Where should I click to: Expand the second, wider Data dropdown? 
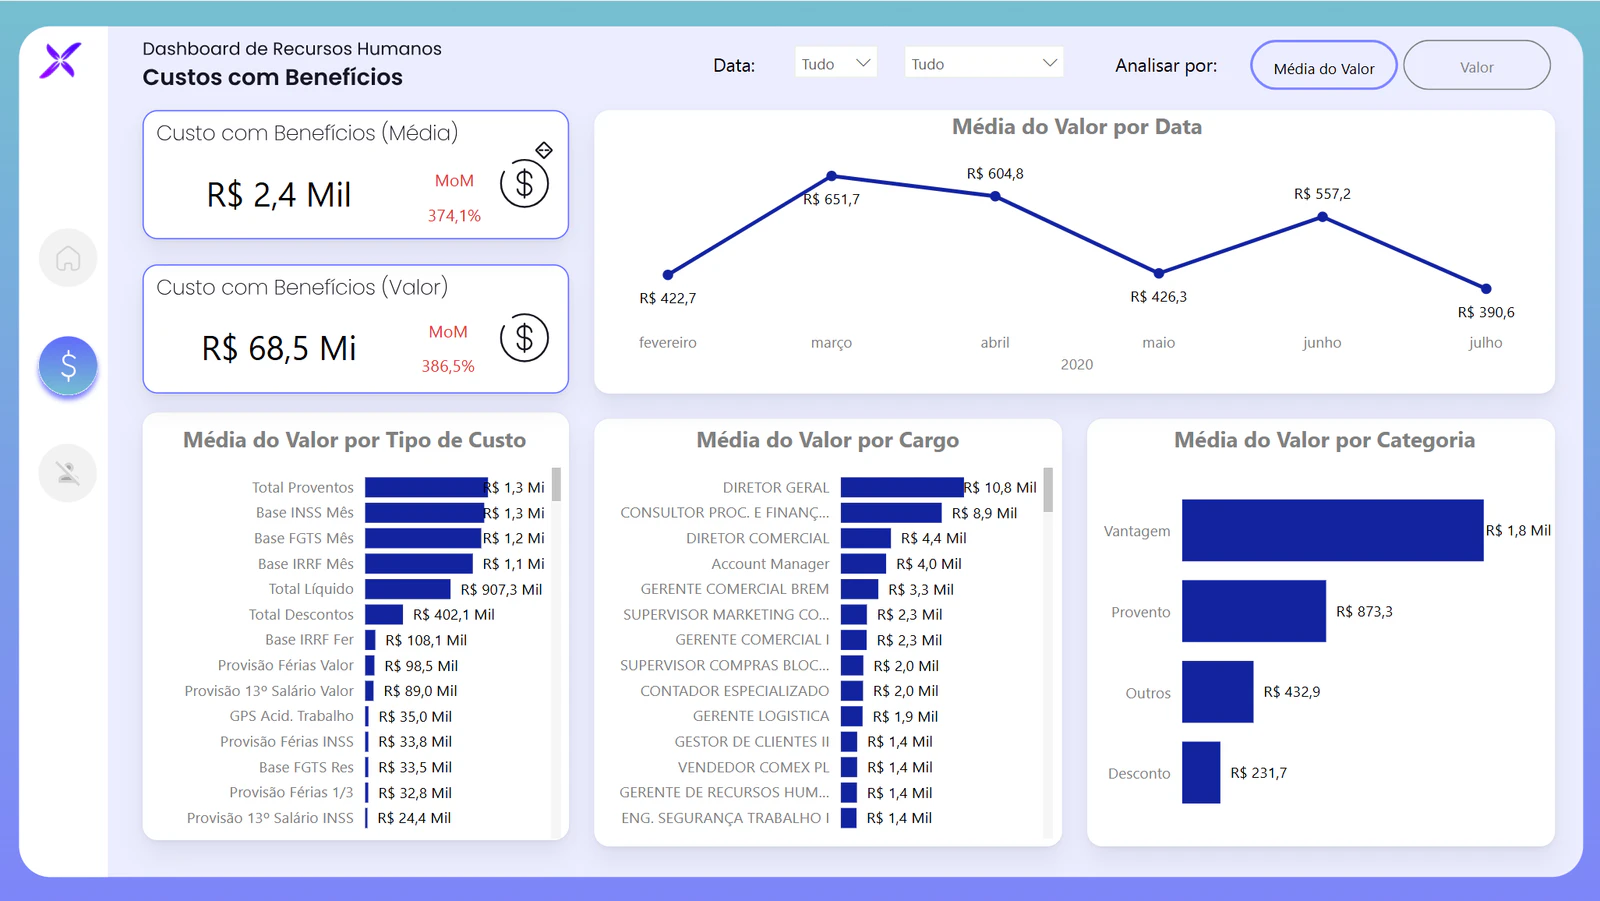(x=984, y=63)
